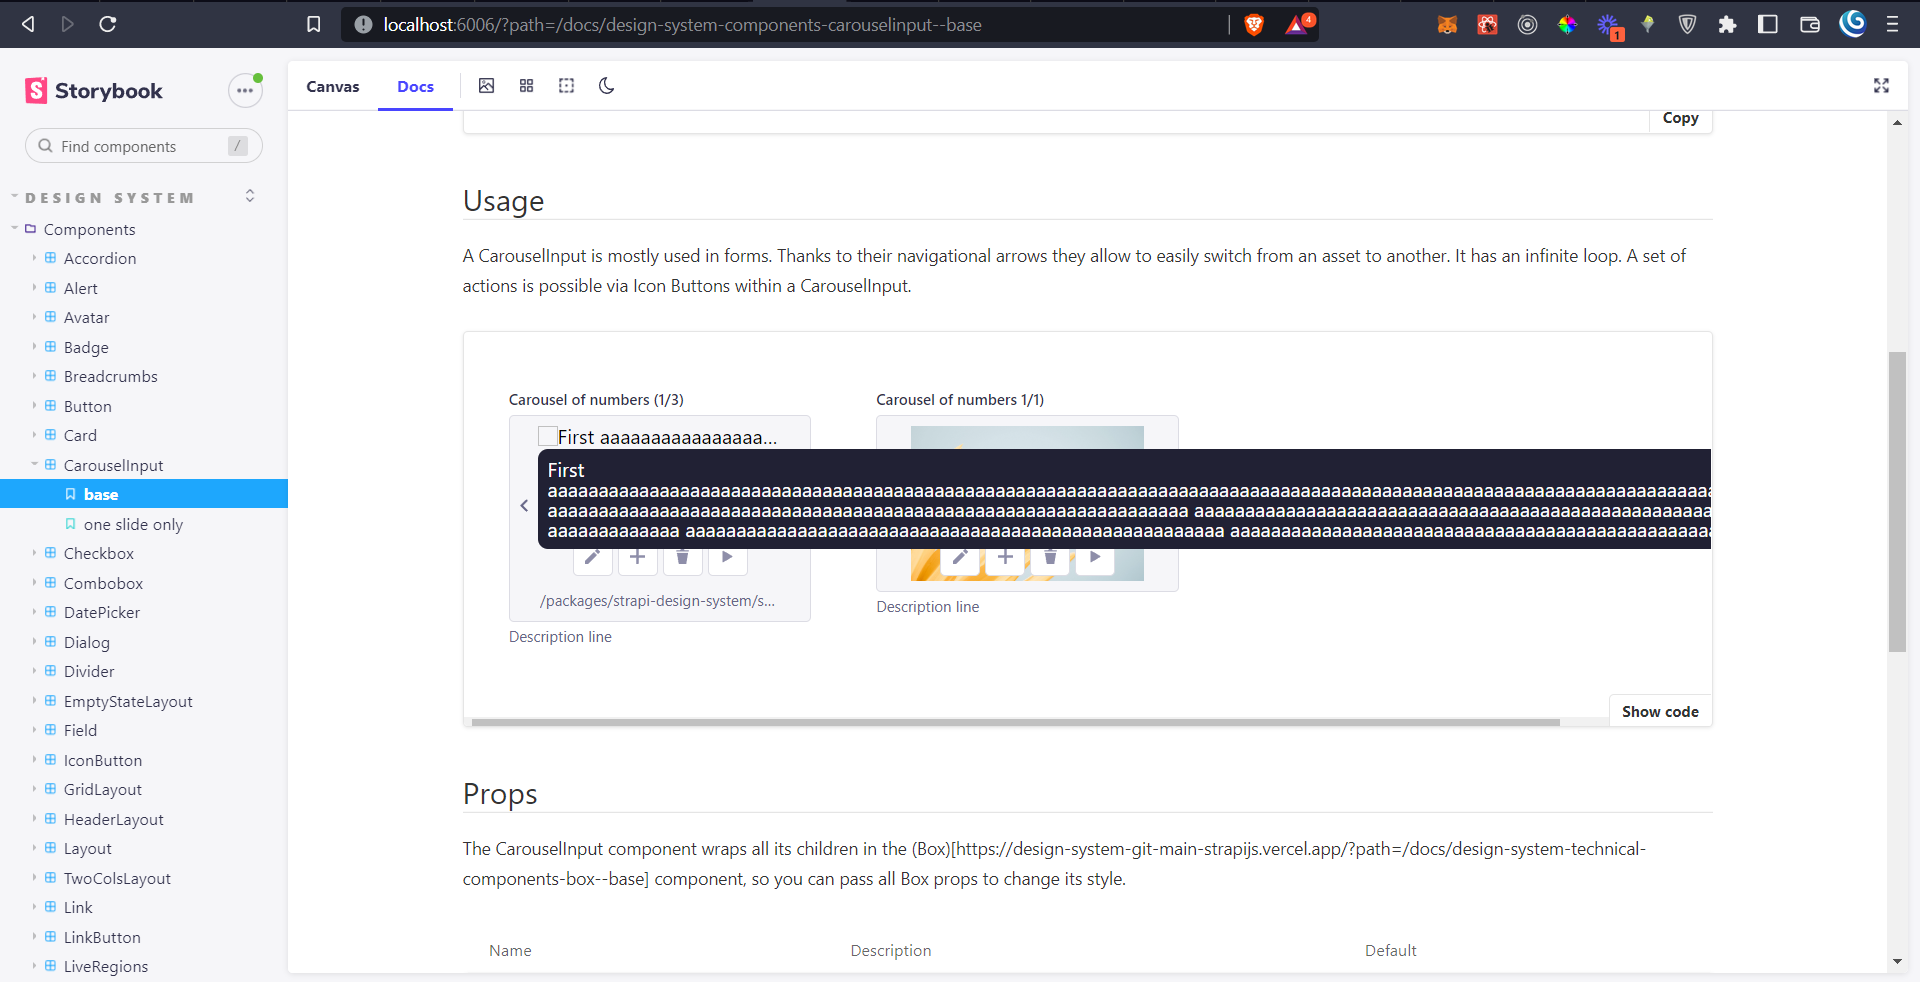Check the checkbox next to First slide
The height and width of the screenshot is (982, 1920).
[x=547, y=436]
